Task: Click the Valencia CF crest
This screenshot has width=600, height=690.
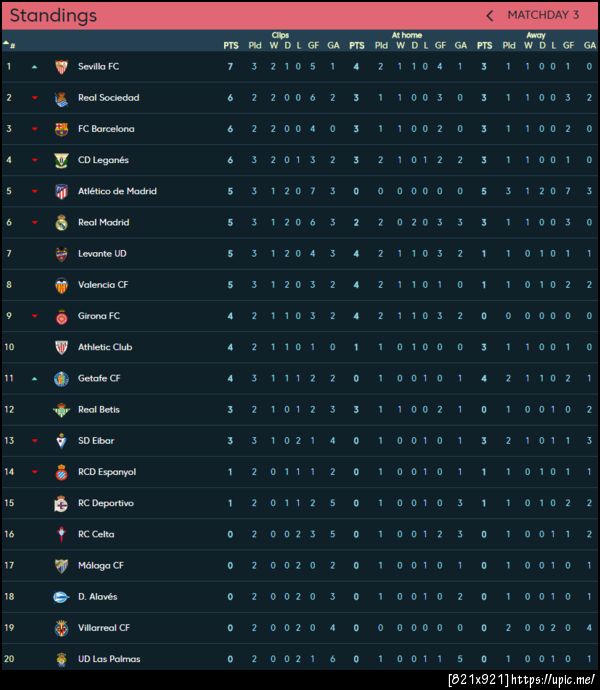Action: [x=61, y=285]
